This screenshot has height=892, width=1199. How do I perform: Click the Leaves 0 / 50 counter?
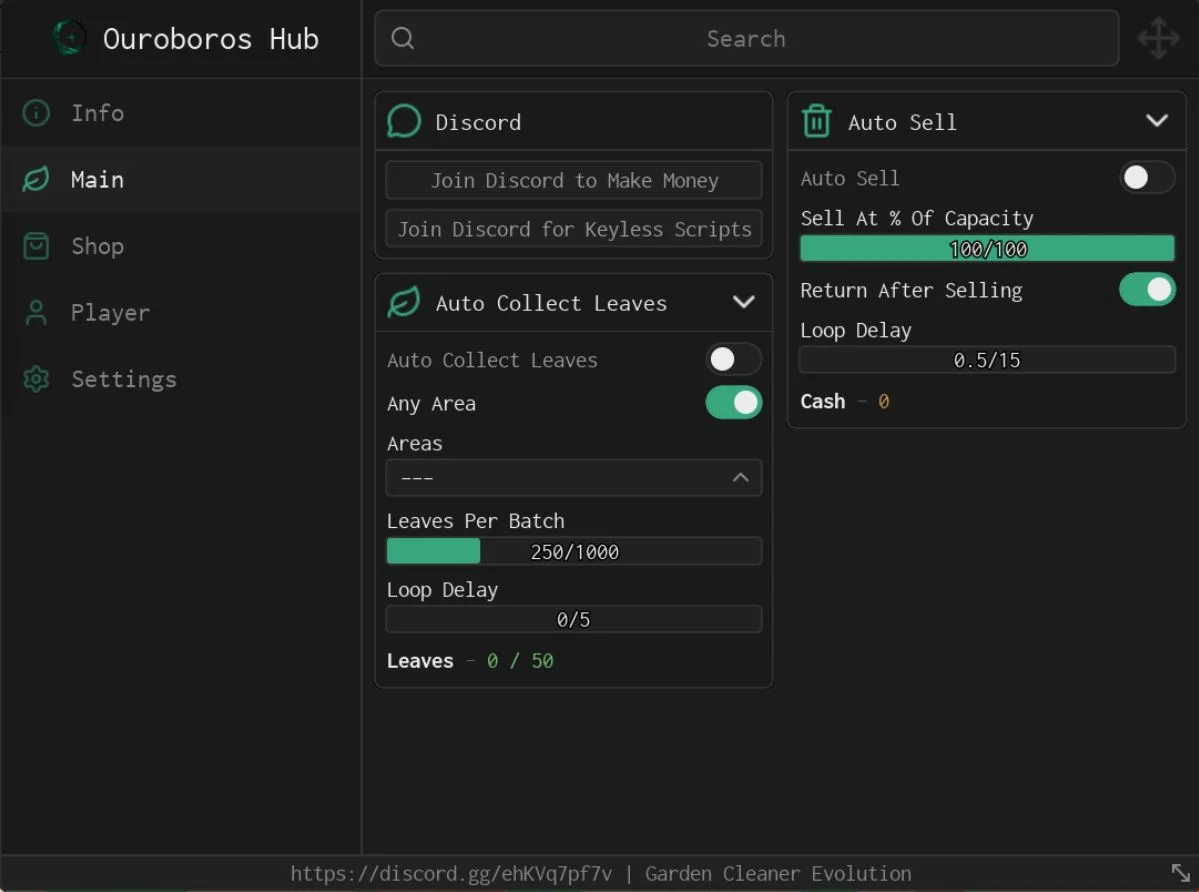coord(470,661)
